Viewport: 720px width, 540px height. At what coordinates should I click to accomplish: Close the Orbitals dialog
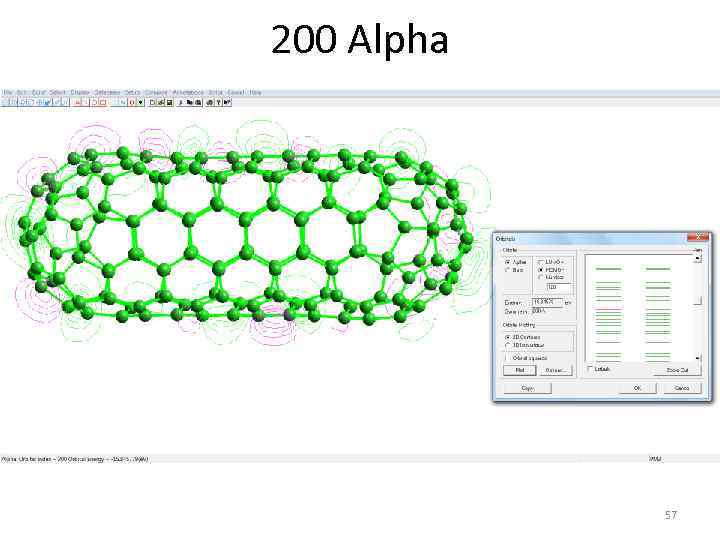tap(698, 236)
